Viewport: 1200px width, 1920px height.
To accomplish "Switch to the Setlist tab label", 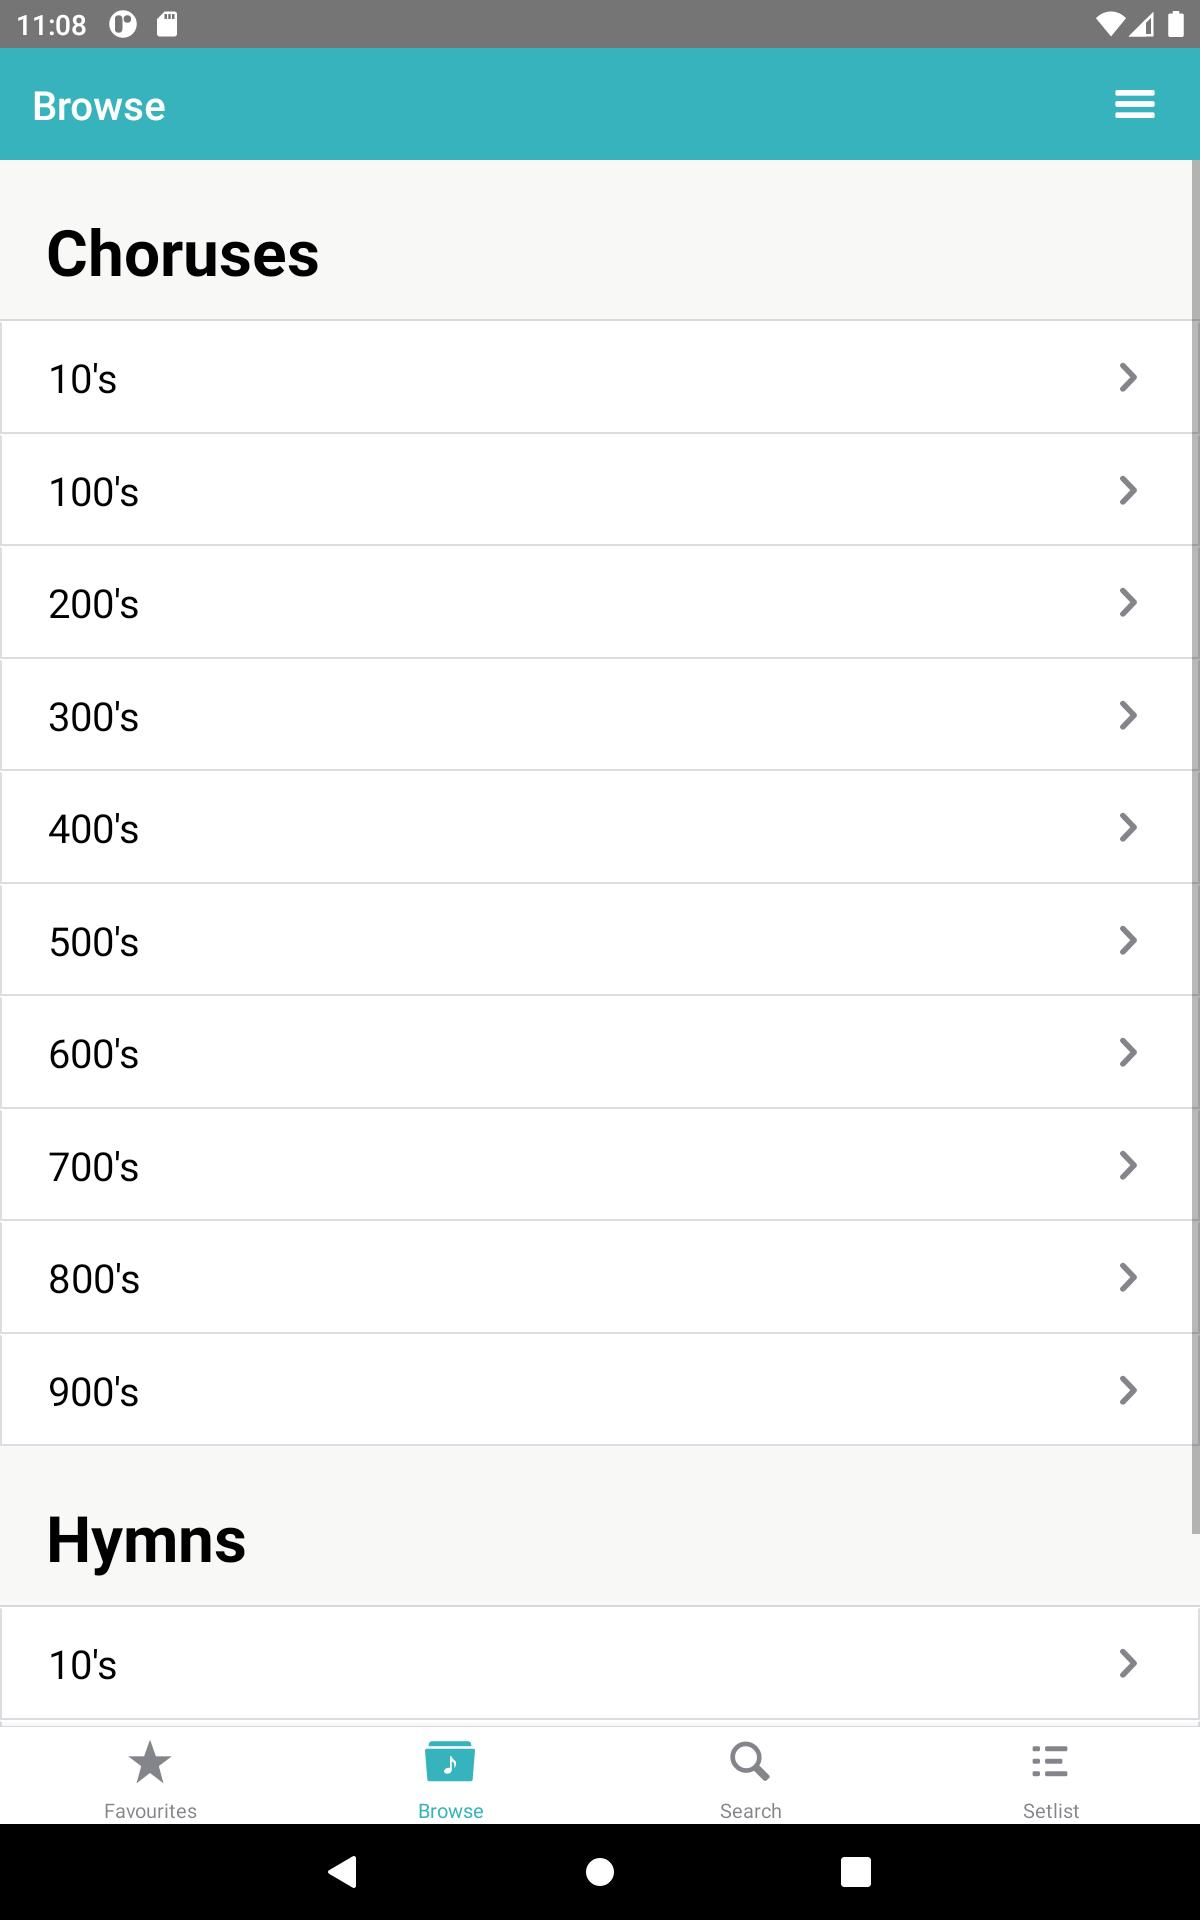I will [1050, 1811].
